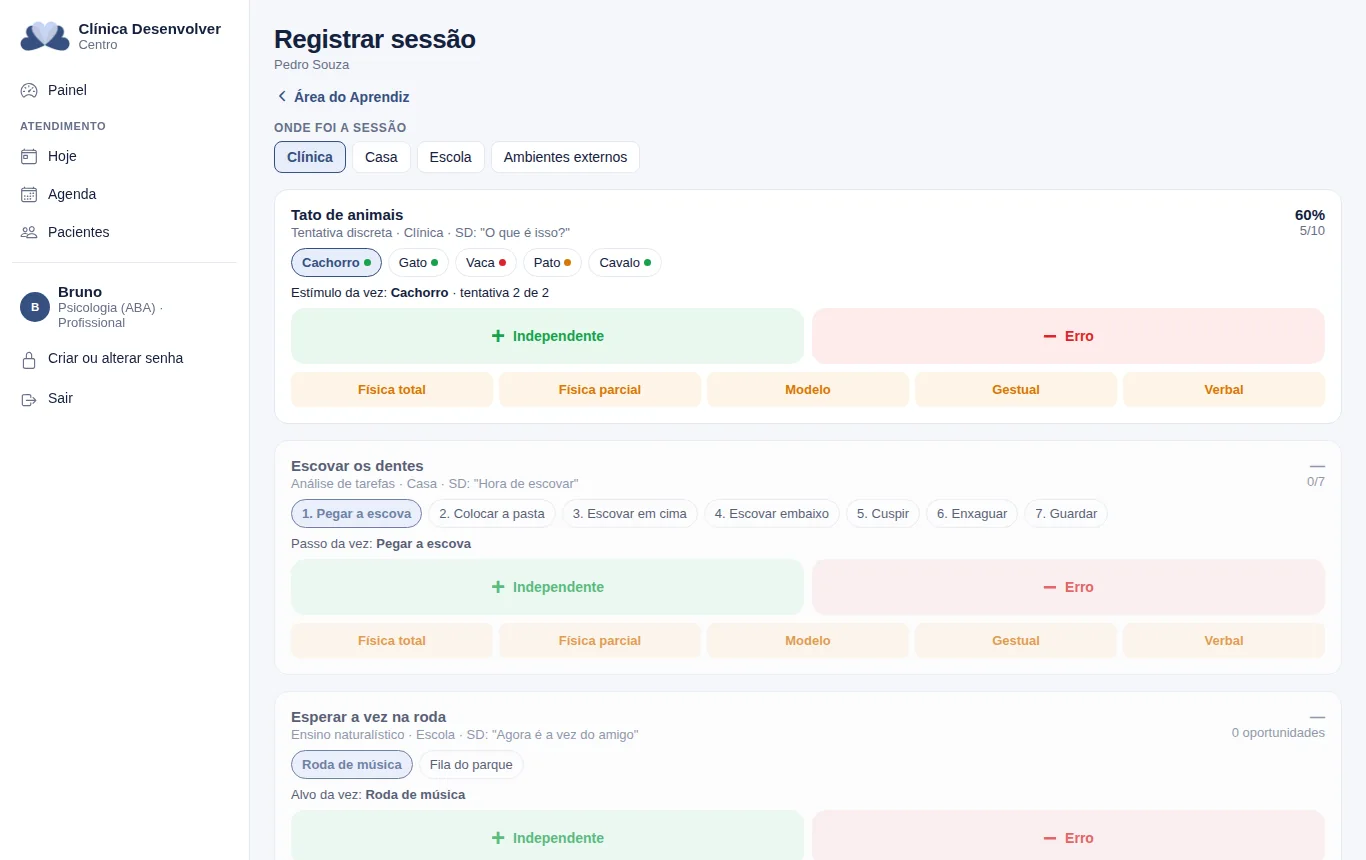Click the Sair logout icon
Viewport: 1366px width, 860px height.
(x=29, y=399)
